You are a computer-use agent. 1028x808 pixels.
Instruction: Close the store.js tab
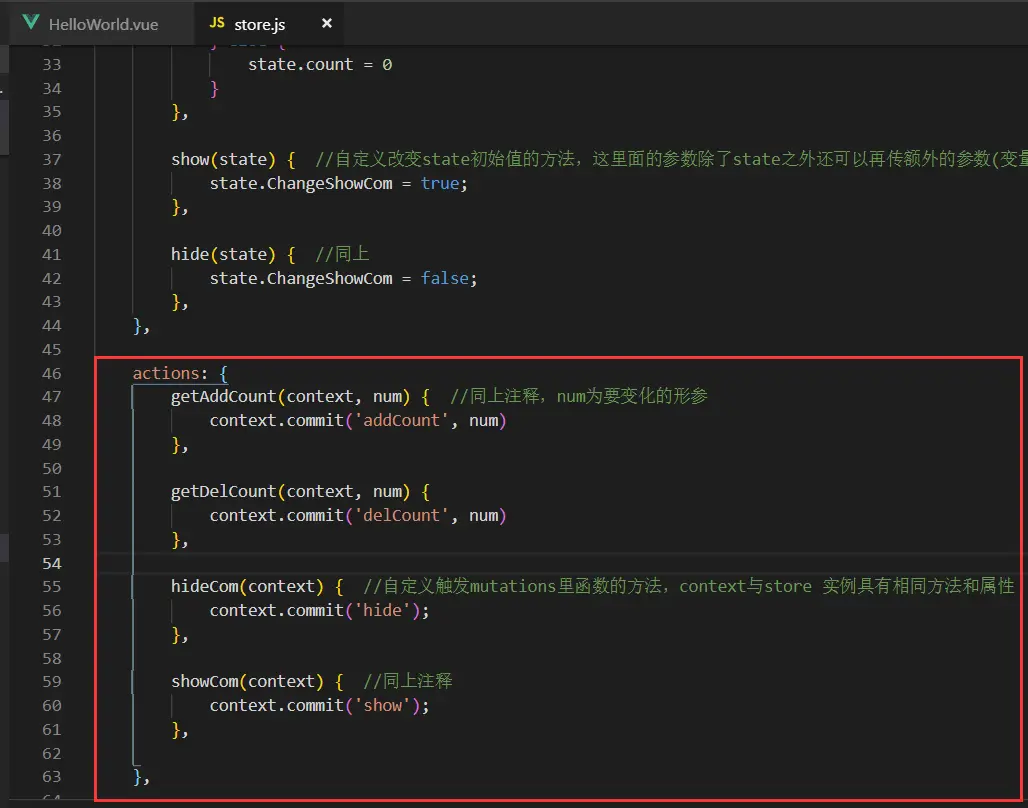tap(326, 24)
